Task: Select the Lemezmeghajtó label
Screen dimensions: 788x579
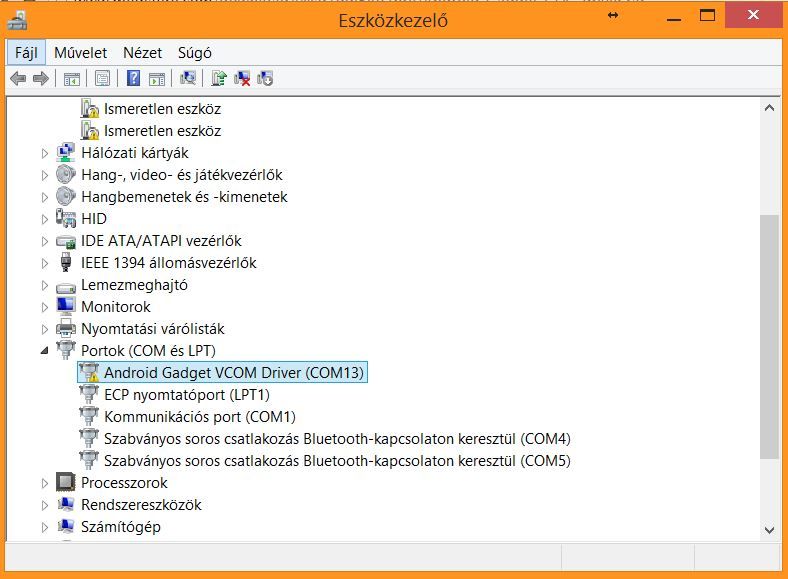Action: click(x=134, y=284)
